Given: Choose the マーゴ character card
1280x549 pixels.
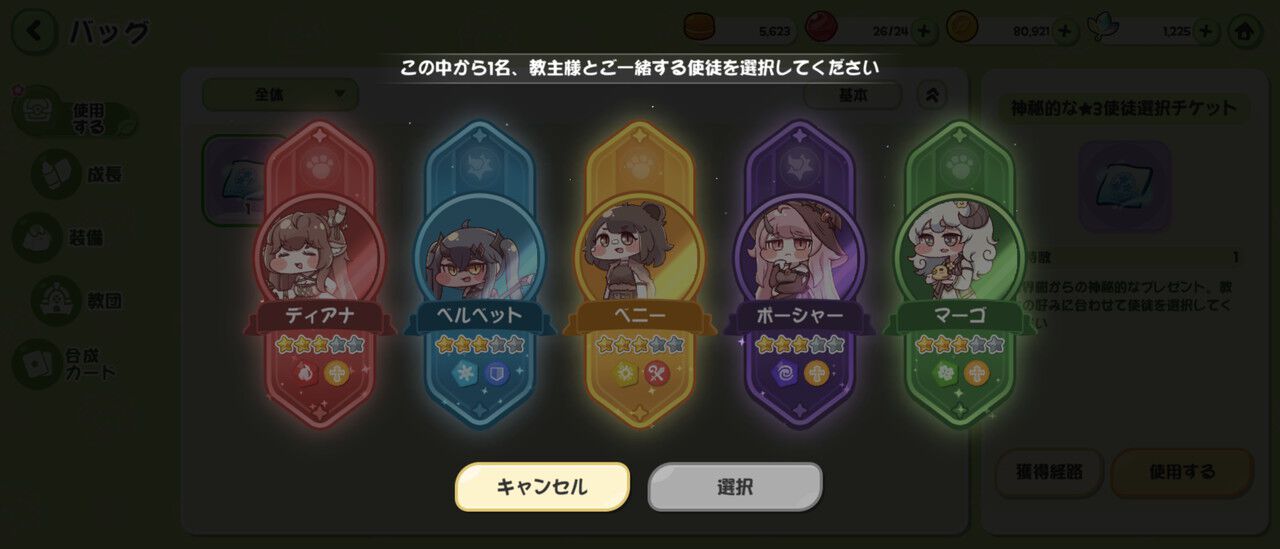Looking at the screenshot, I should click(x=959, y=272).
